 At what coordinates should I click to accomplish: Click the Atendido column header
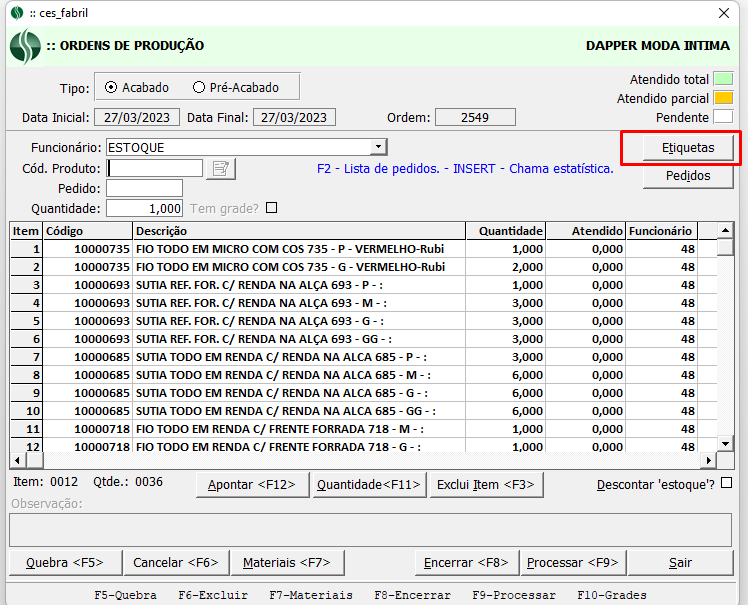click(x=586, y=231)
